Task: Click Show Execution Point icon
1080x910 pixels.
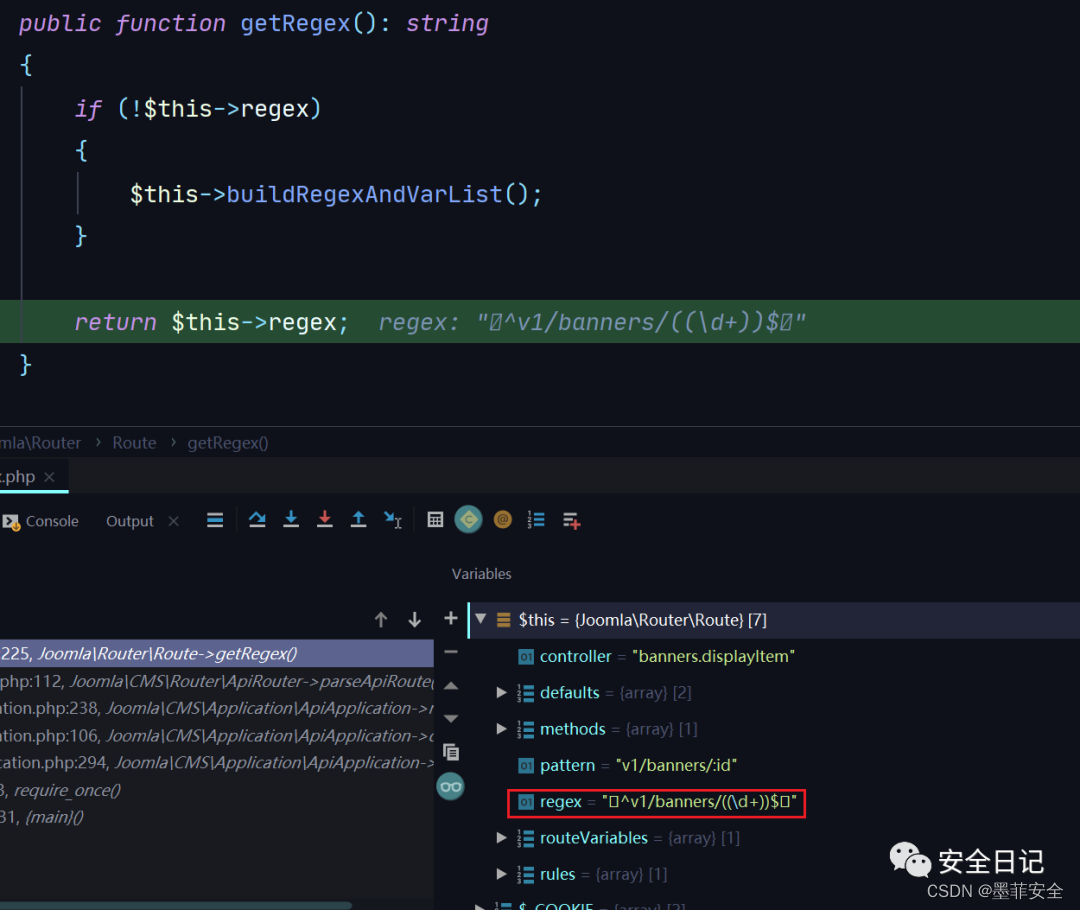Action: [257, 520]
